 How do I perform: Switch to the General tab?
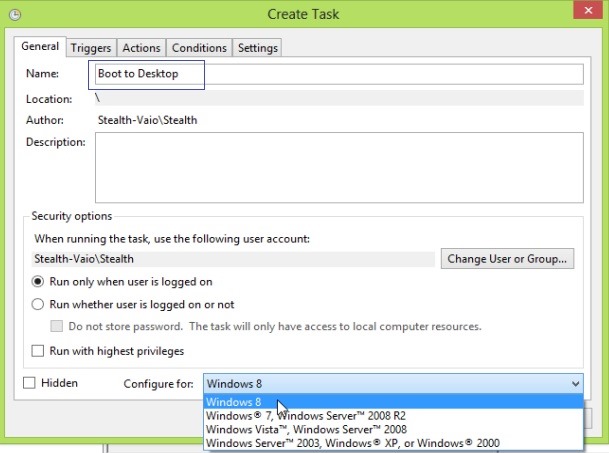40,46
